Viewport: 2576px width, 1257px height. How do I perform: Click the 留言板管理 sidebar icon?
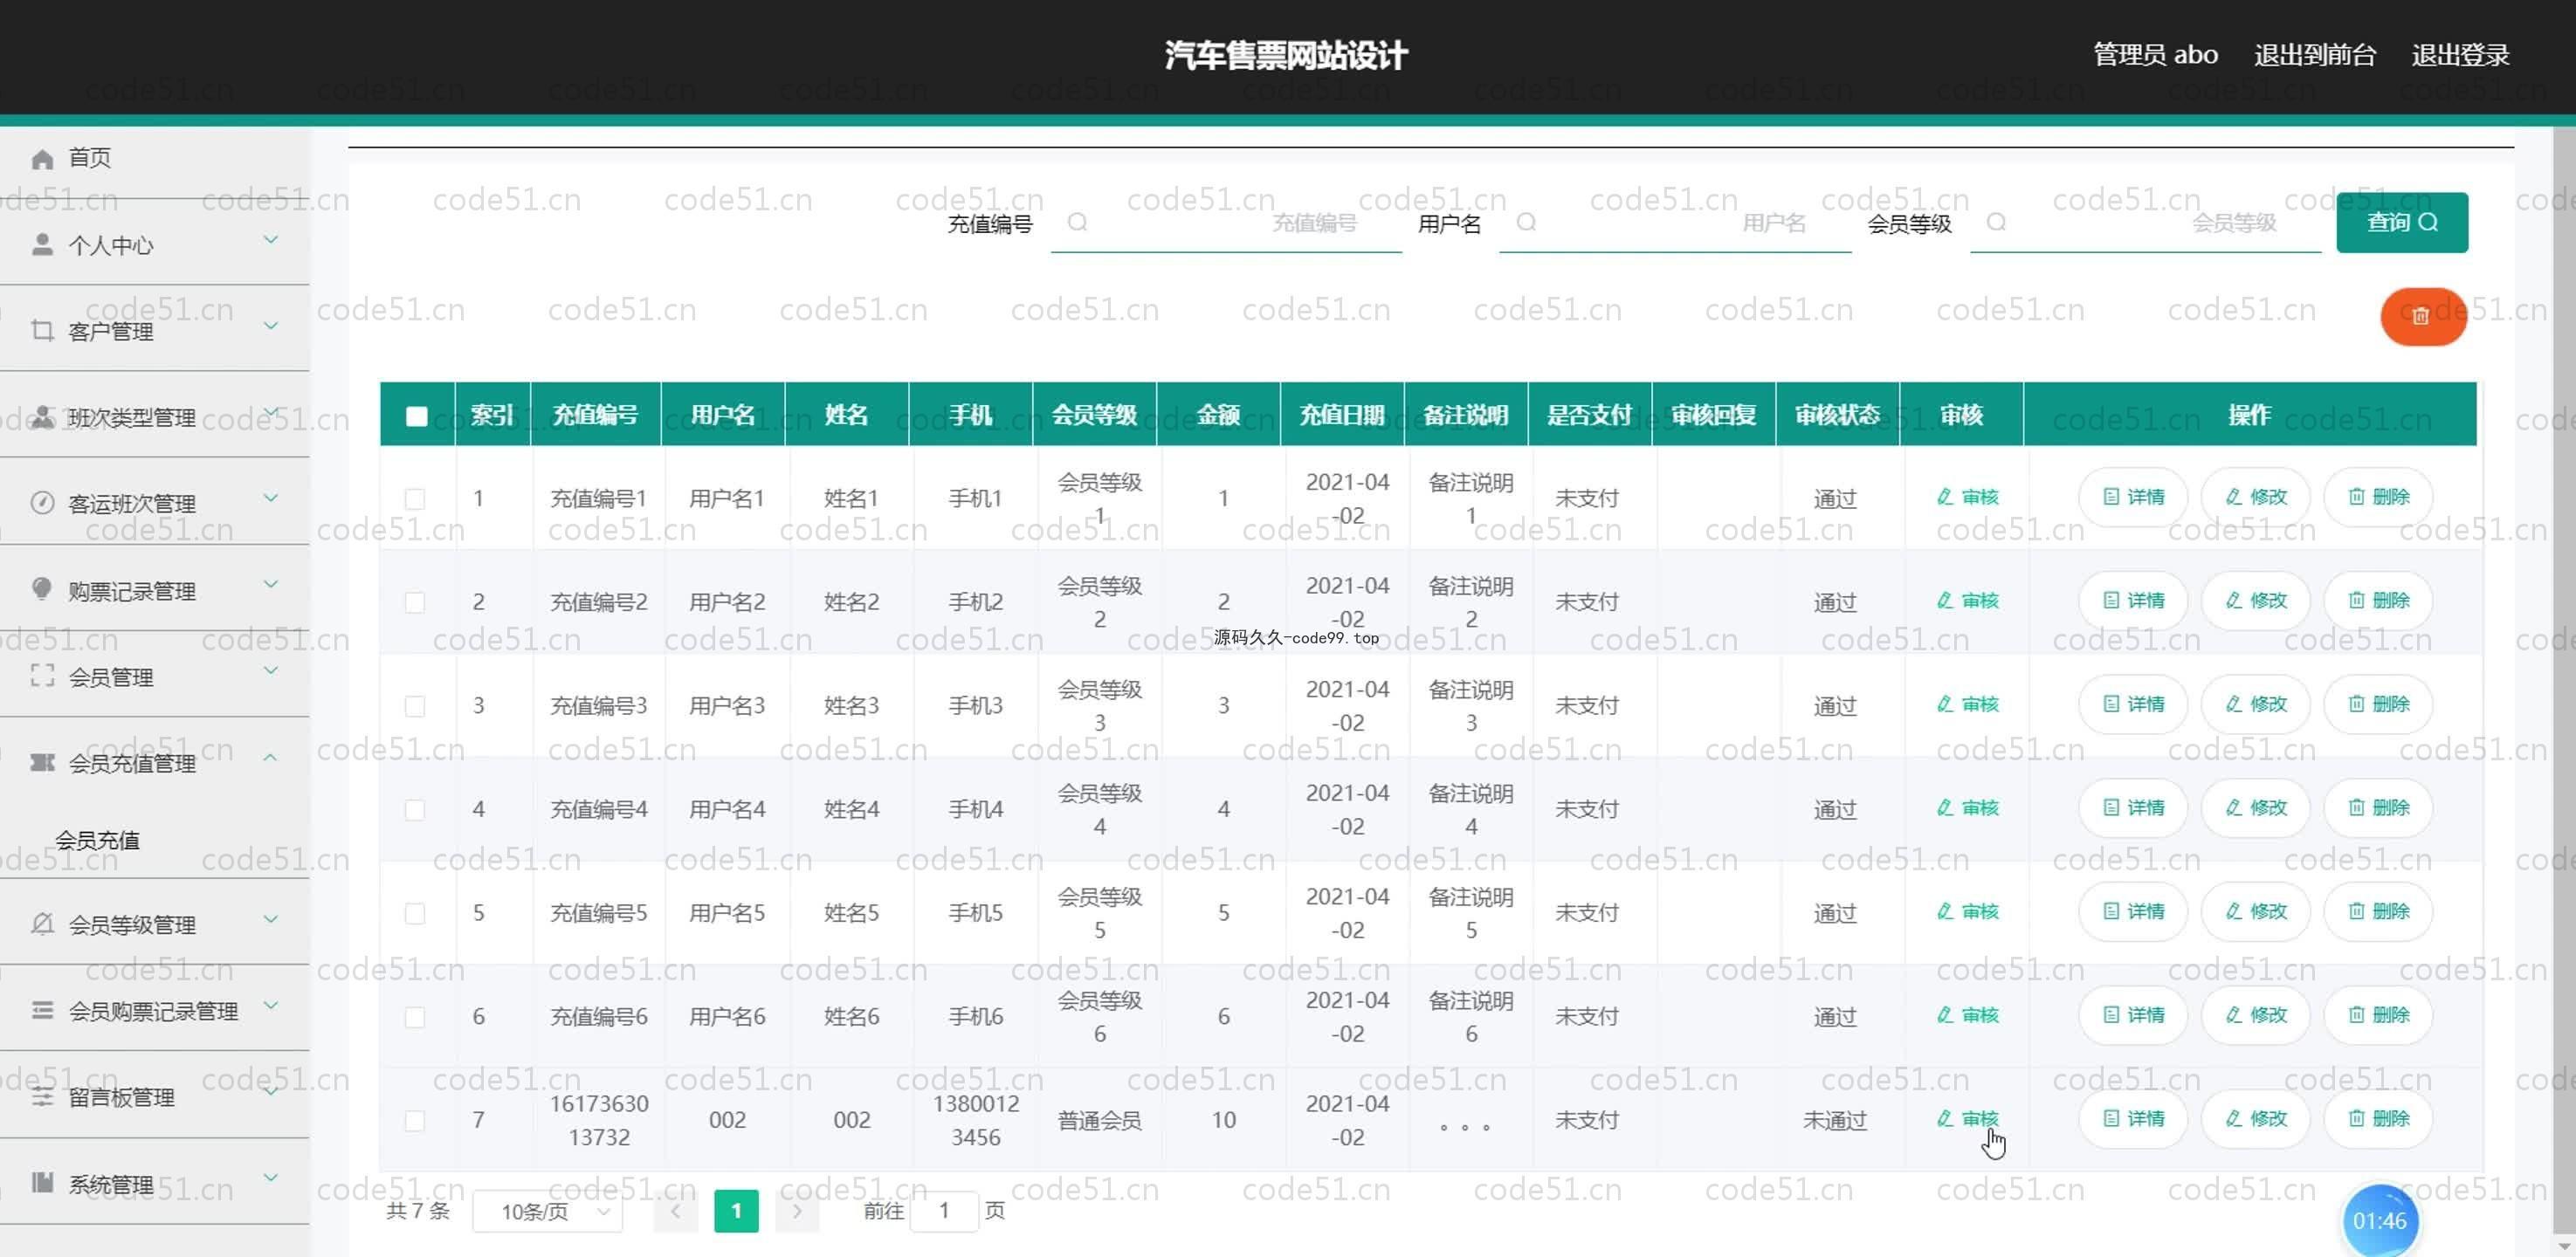pyautogui.click(x=42, y=1097)
